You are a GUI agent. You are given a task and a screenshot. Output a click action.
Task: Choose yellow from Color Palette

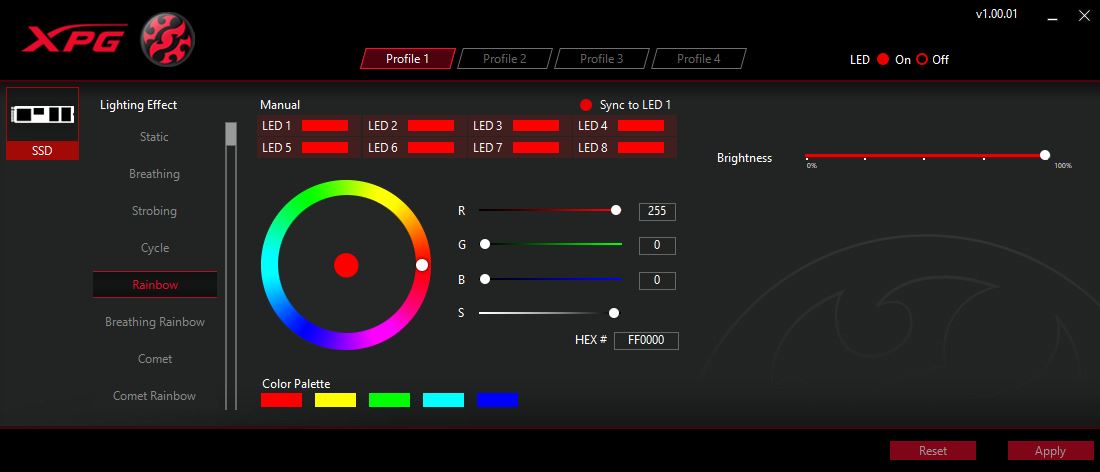[335, 400]
